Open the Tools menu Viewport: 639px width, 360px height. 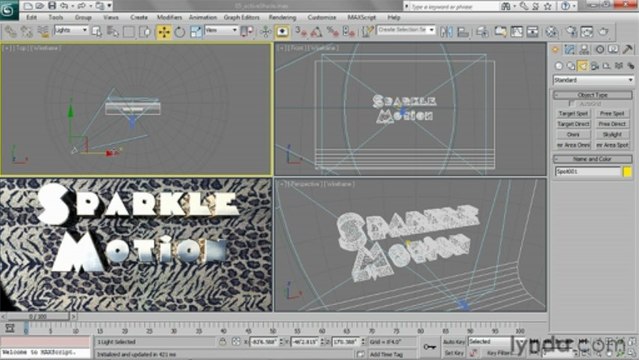point(56,18)
